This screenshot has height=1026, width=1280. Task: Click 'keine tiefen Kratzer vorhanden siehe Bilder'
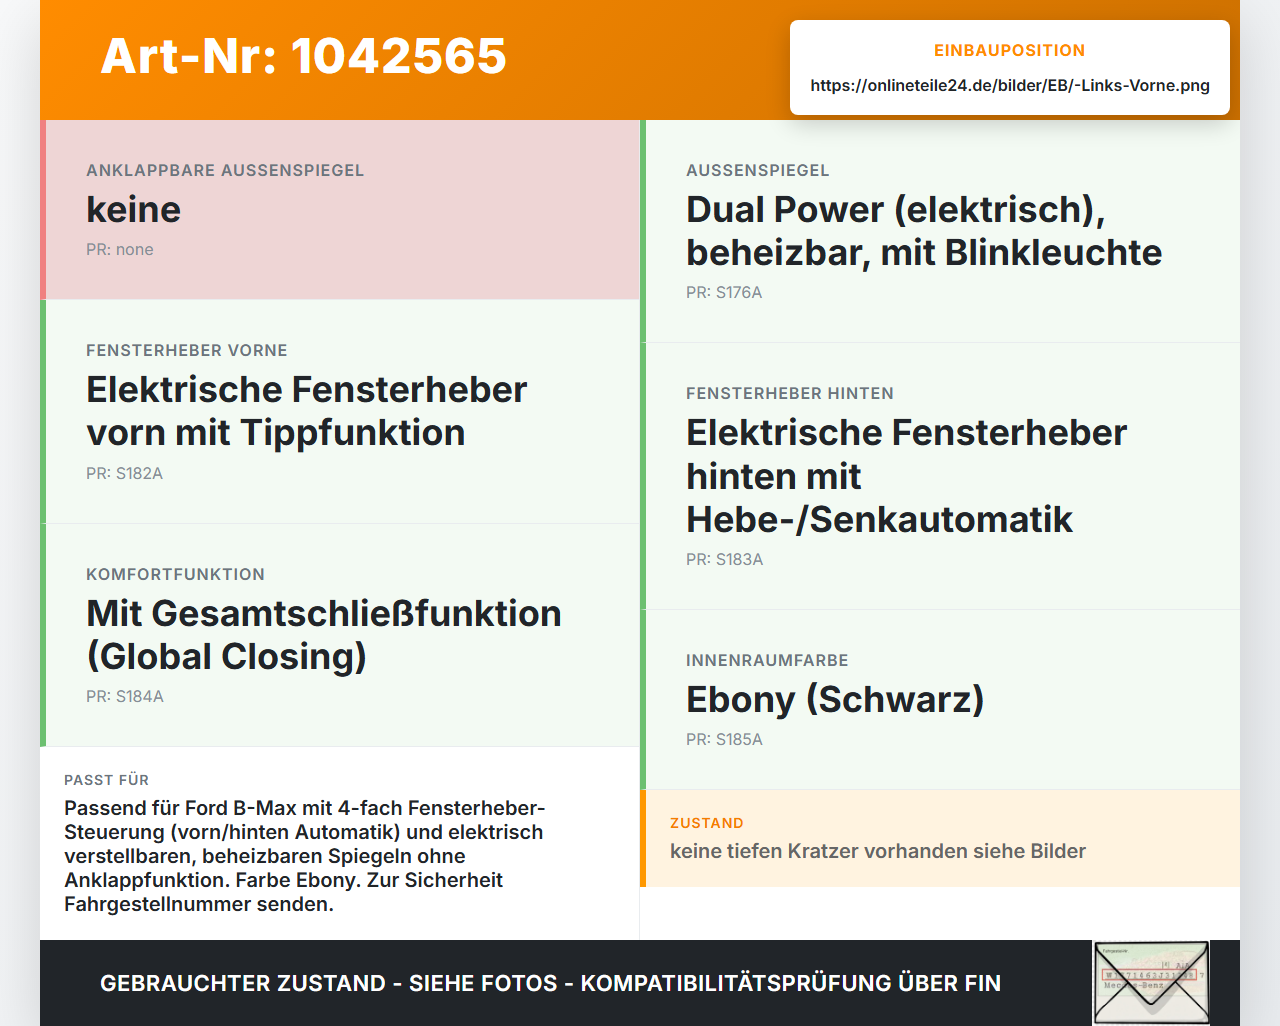tap(878, 851)
